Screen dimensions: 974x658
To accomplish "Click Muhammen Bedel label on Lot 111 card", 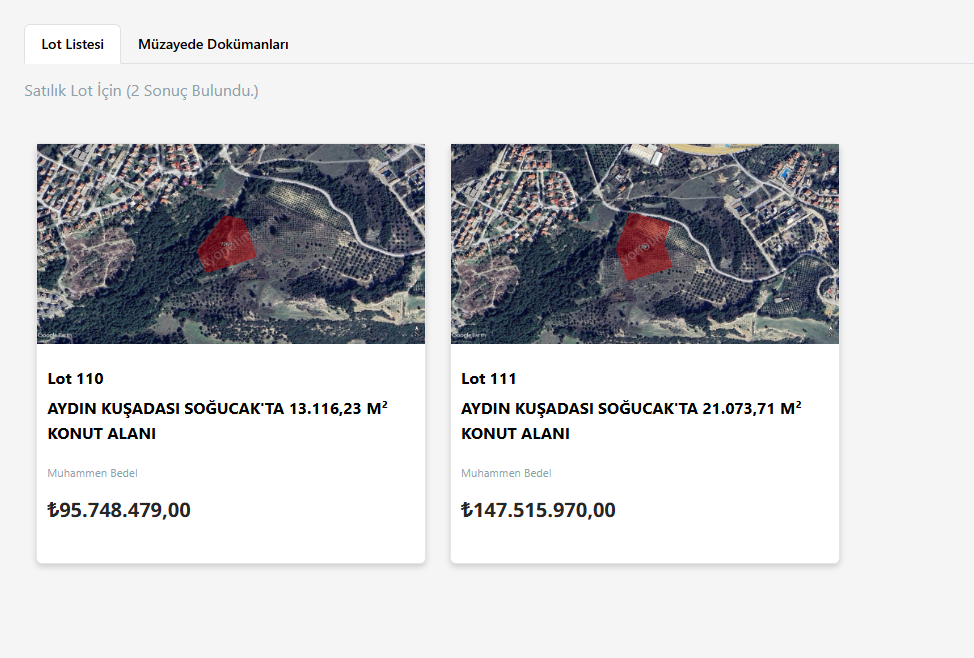I will tap(506, 473).
